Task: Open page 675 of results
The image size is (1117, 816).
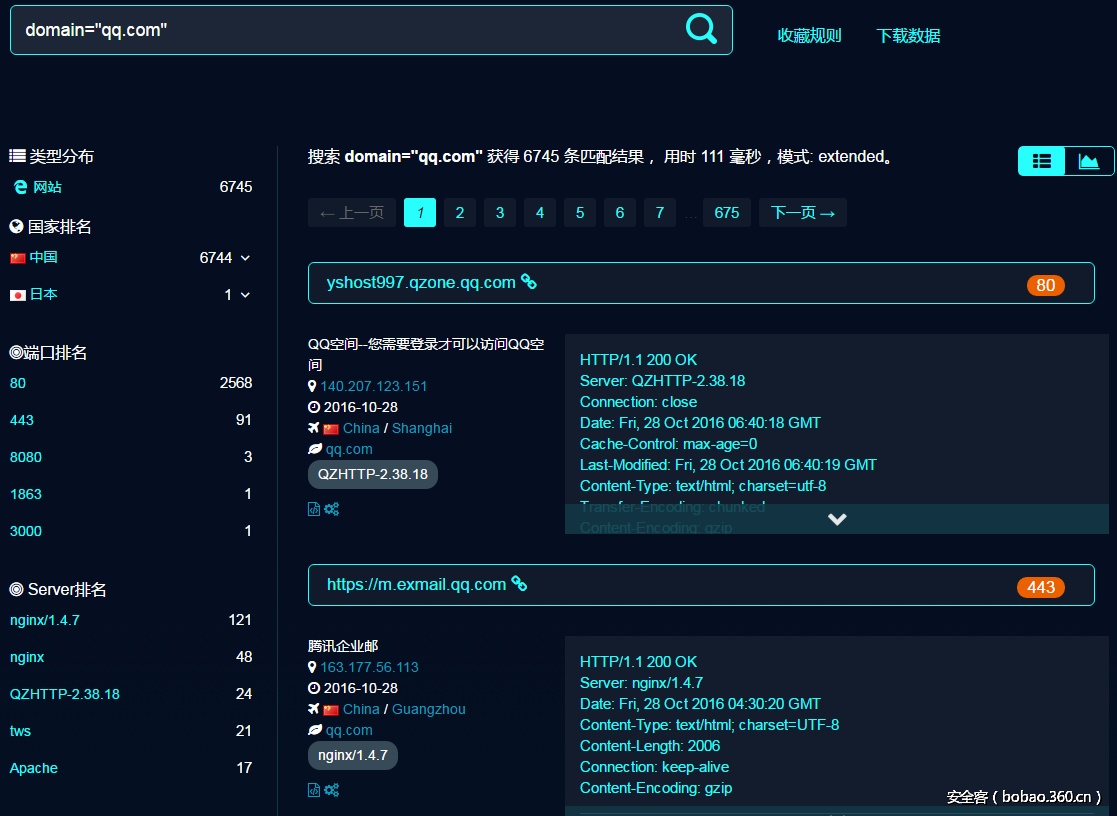Action: (727, 212)
